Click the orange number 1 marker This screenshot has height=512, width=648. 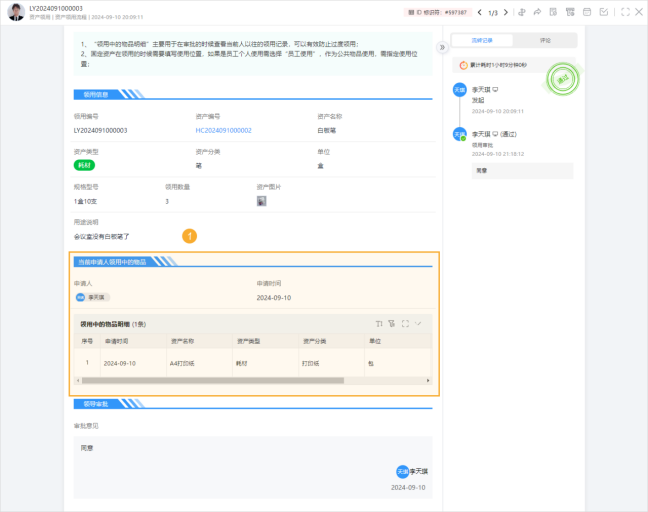point(189,236)
